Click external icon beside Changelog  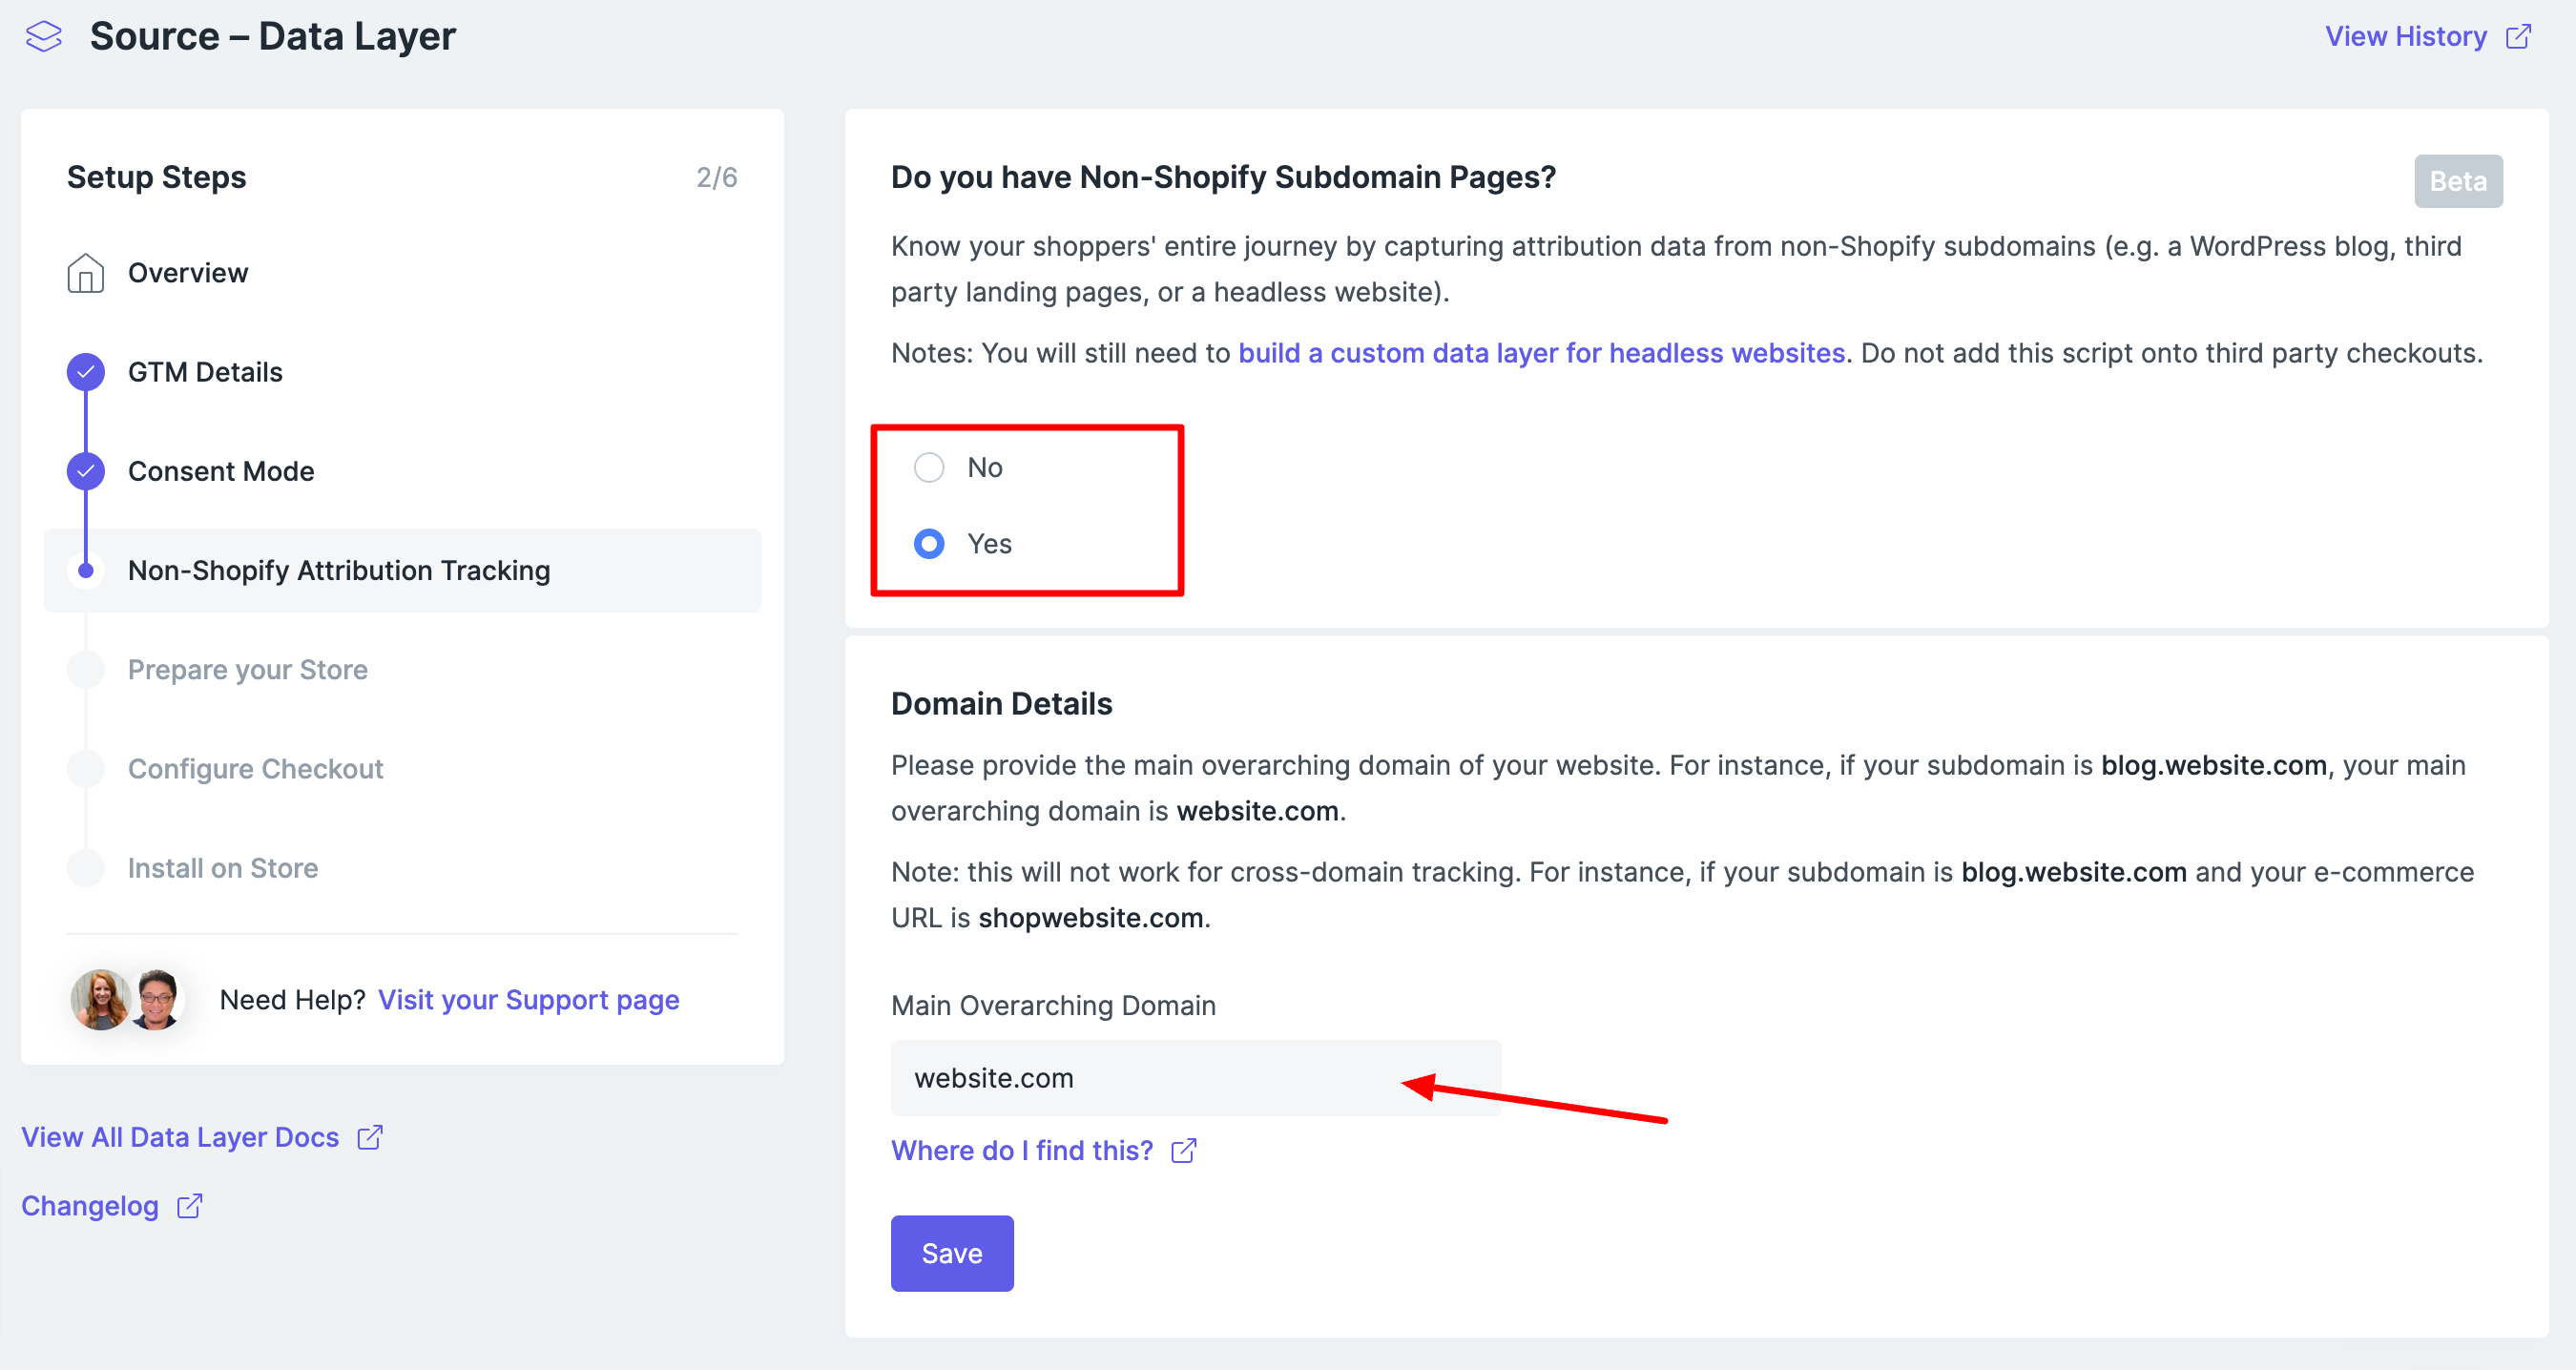190,1206
